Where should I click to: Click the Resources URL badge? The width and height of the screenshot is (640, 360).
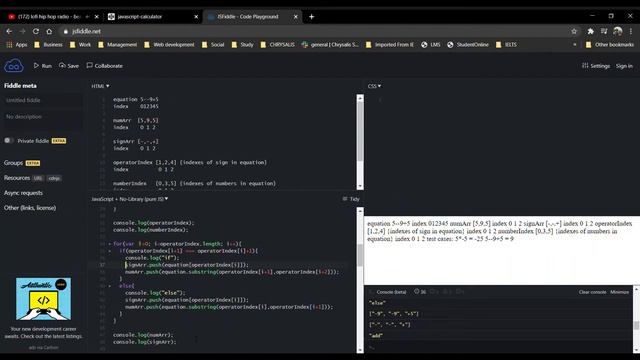[38, 178]
